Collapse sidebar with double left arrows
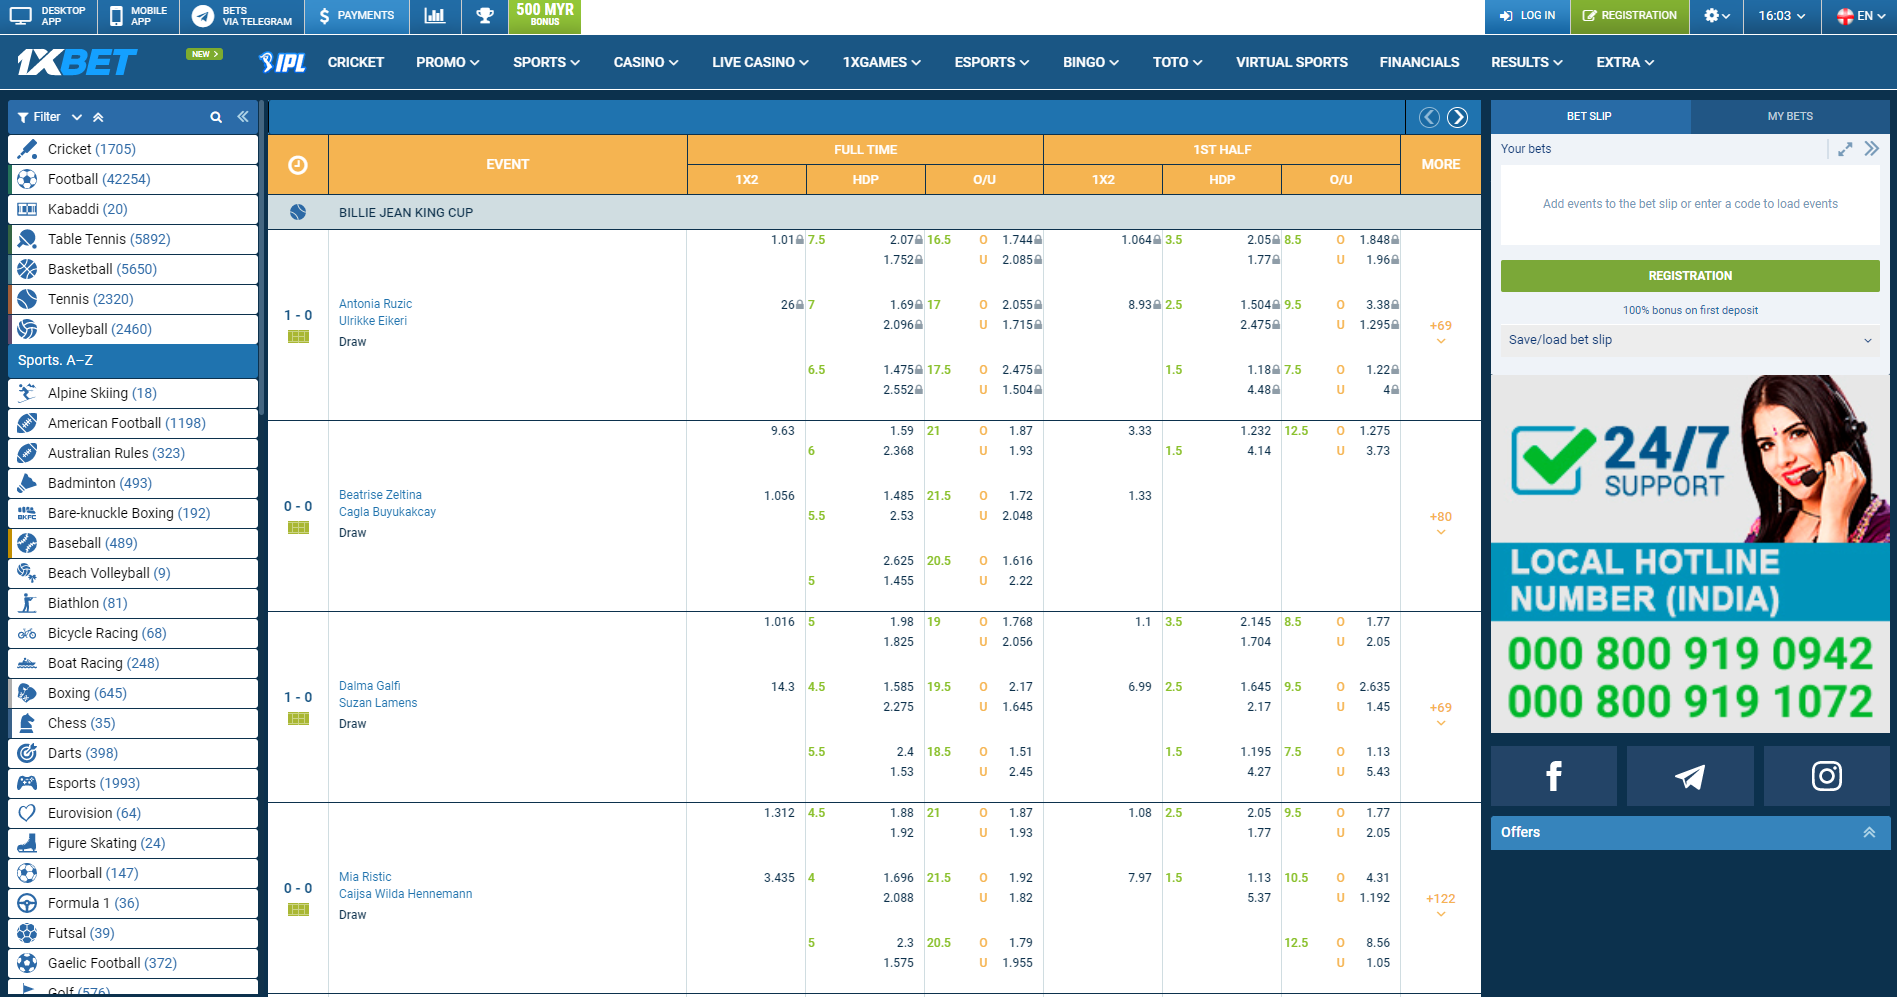 [243, 117]
